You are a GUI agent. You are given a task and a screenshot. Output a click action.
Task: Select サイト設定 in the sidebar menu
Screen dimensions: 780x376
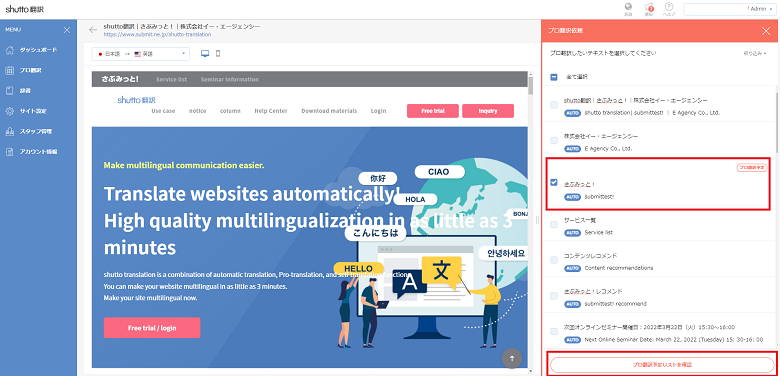click(33, 111)
